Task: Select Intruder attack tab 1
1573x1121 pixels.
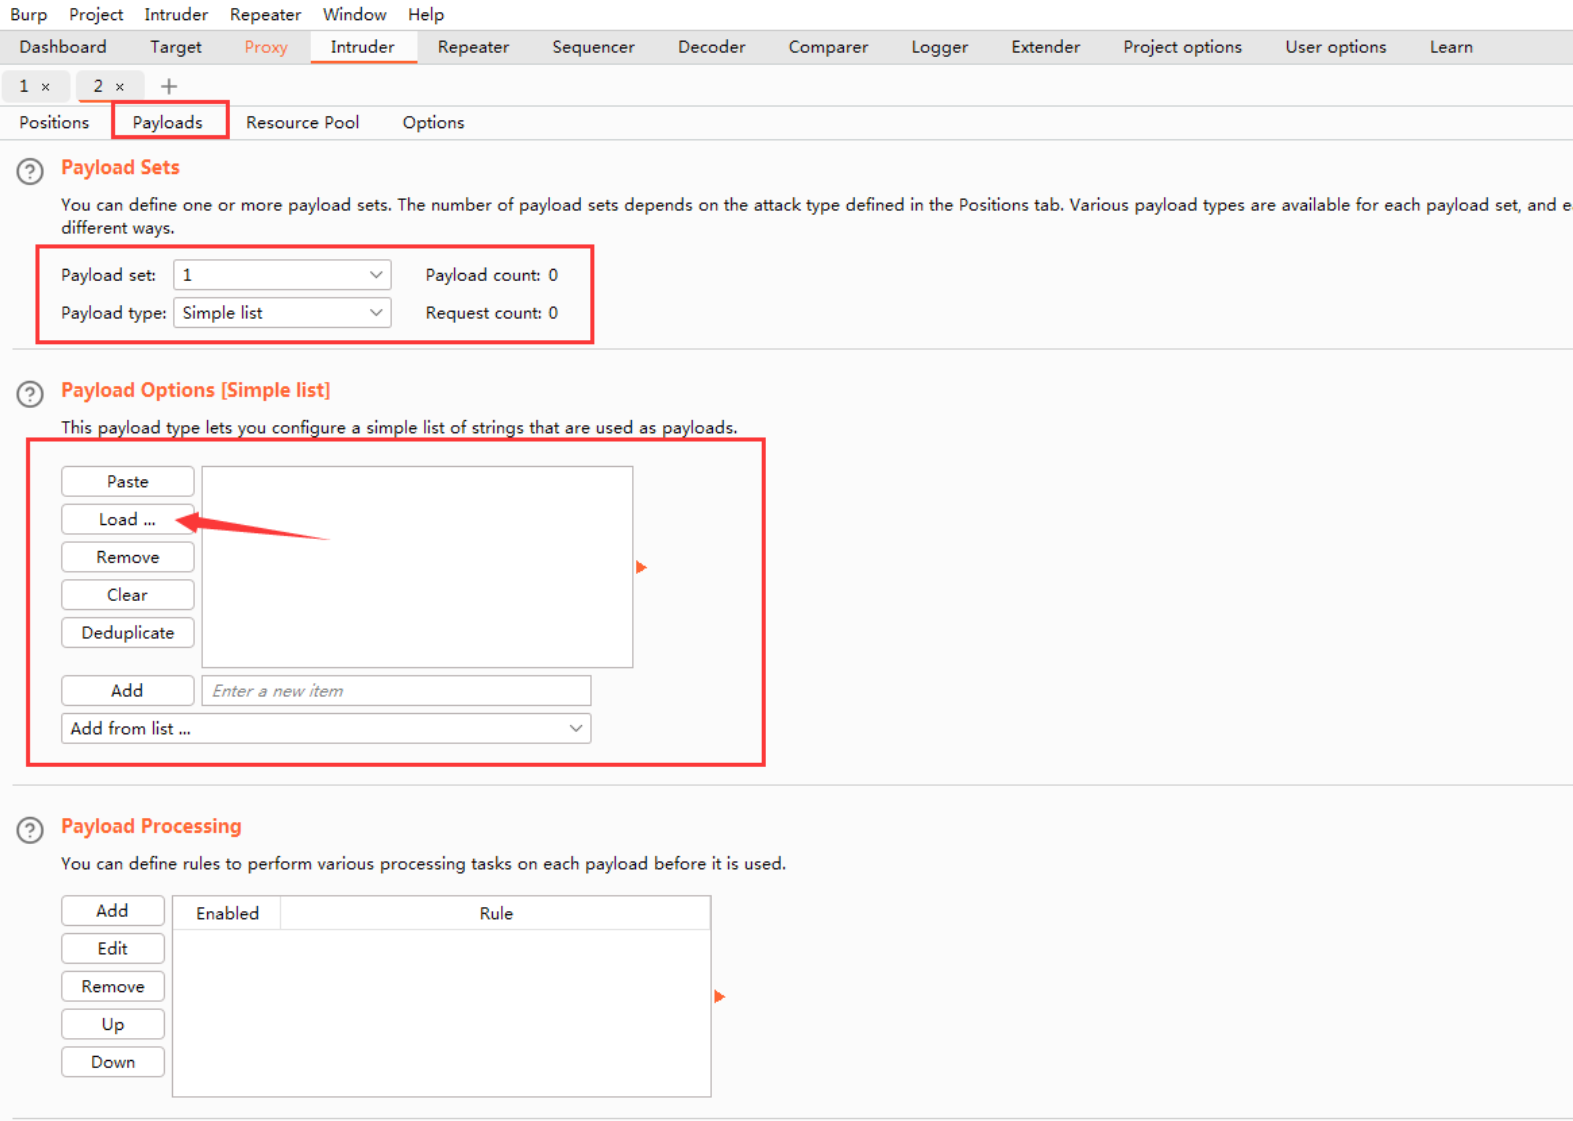Action: [x=24, y=86]
